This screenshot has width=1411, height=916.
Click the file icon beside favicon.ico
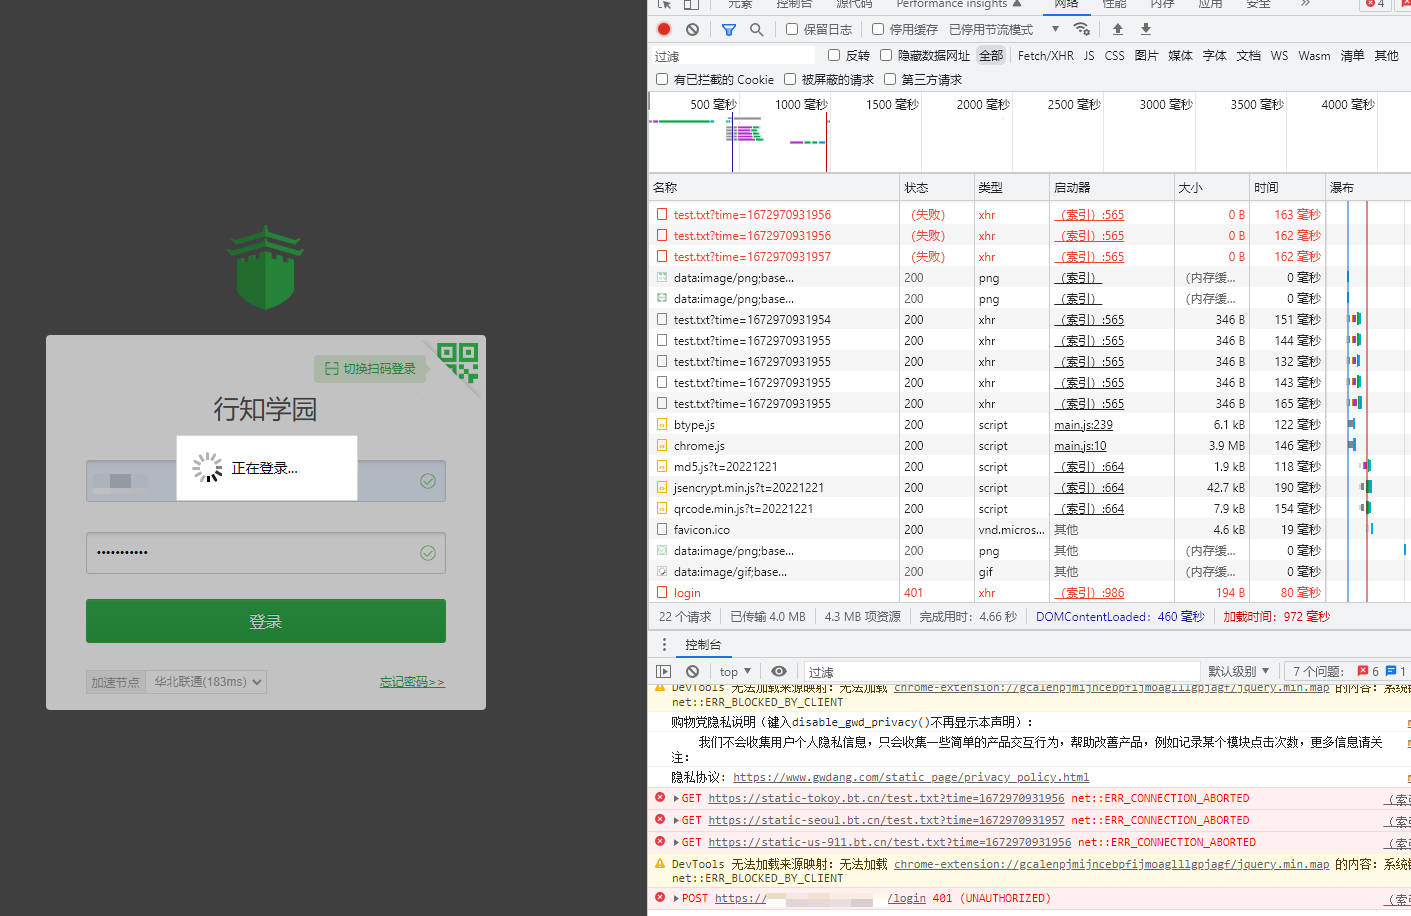[662, 530]
